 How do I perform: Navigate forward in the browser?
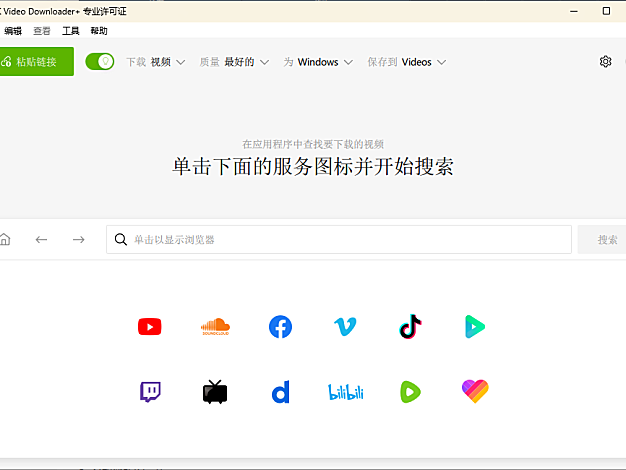pyautogui.click(x=79, y=239)
